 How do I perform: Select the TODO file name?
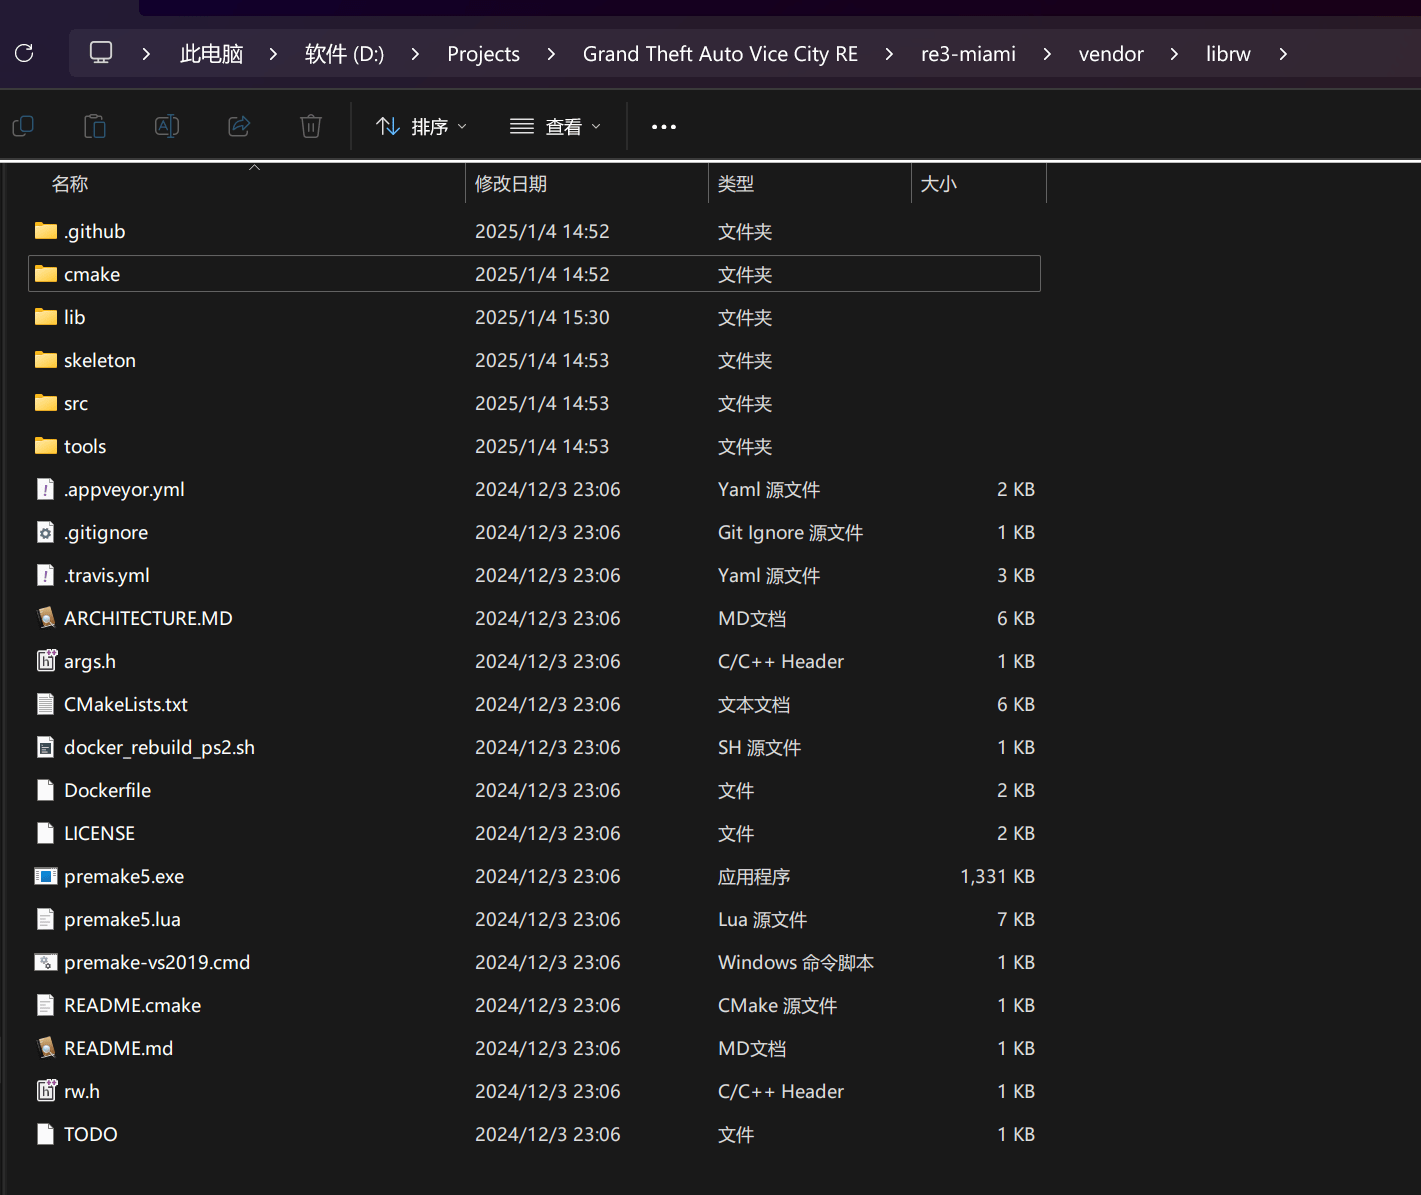tap(91, 1134)
